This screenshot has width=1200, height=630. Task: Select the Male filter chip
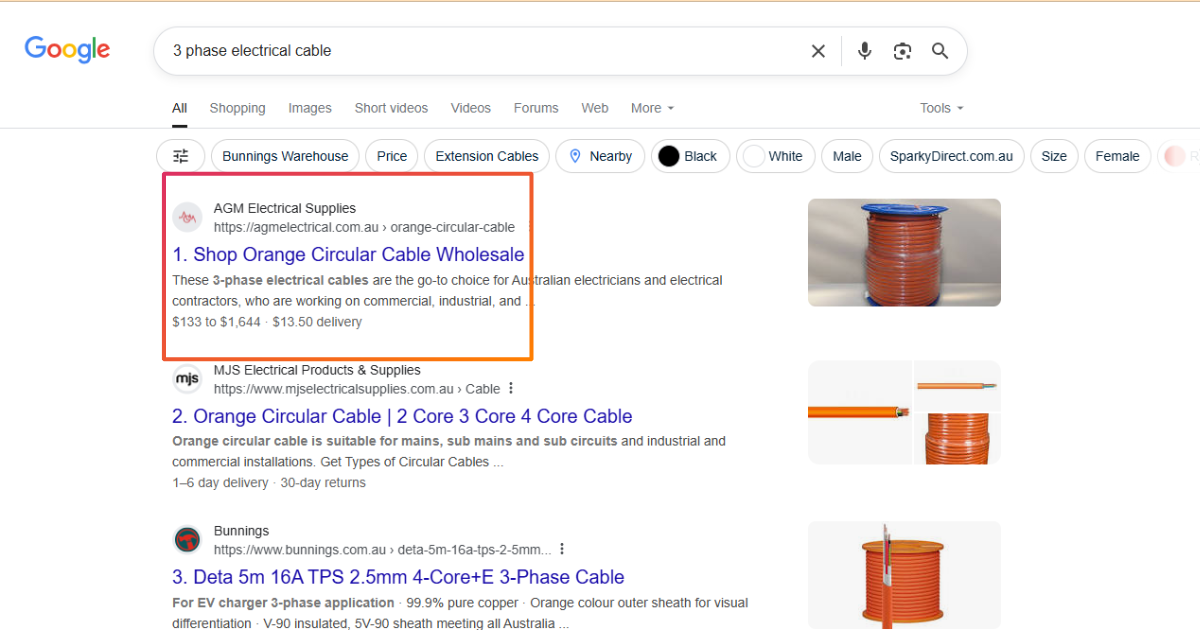pos(847,156)
